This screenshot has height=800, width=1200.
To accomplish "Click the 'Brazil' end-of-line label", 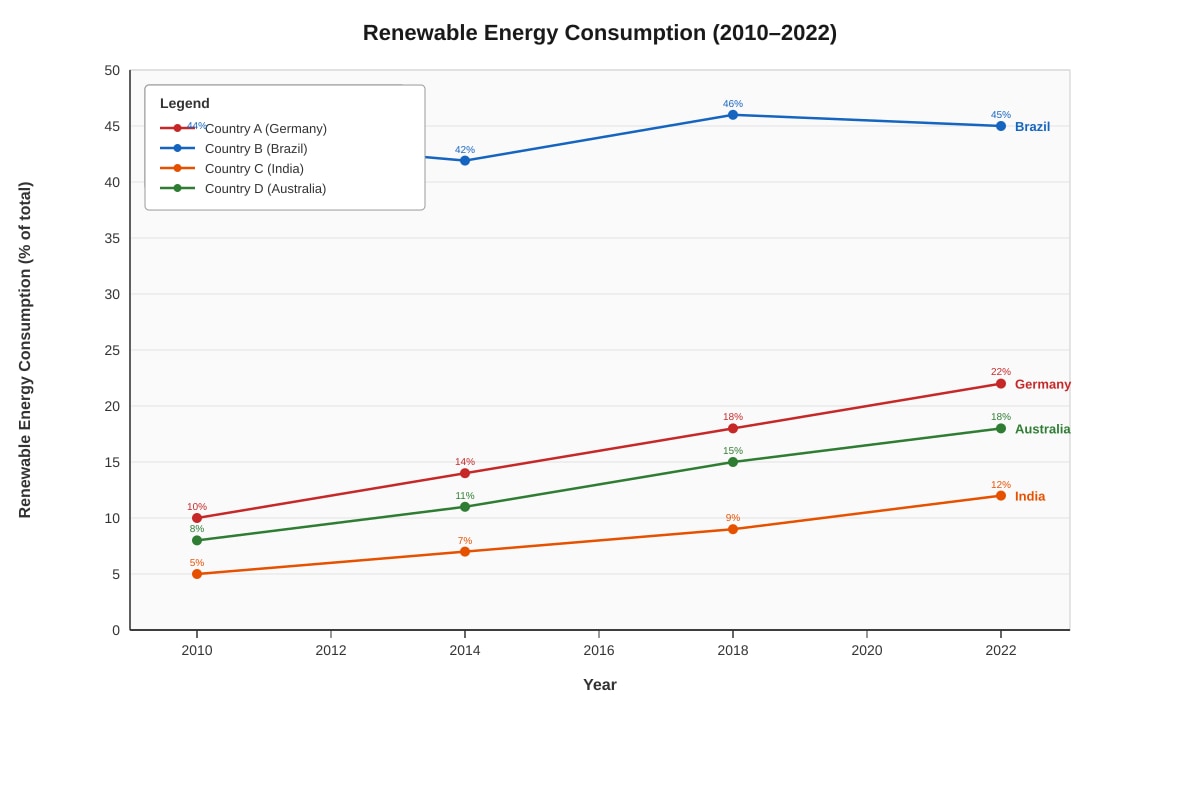I will (x=1032, y=127).
